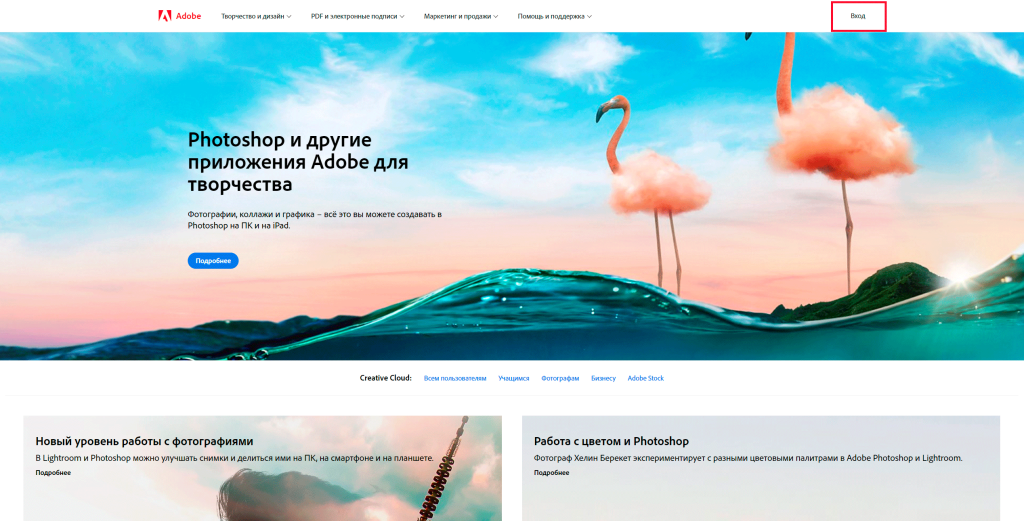This screenshot has width=1024, height=521.
Task: Click the Новый уровень работы с фотографиями heading
Action: tap(144, 441)
